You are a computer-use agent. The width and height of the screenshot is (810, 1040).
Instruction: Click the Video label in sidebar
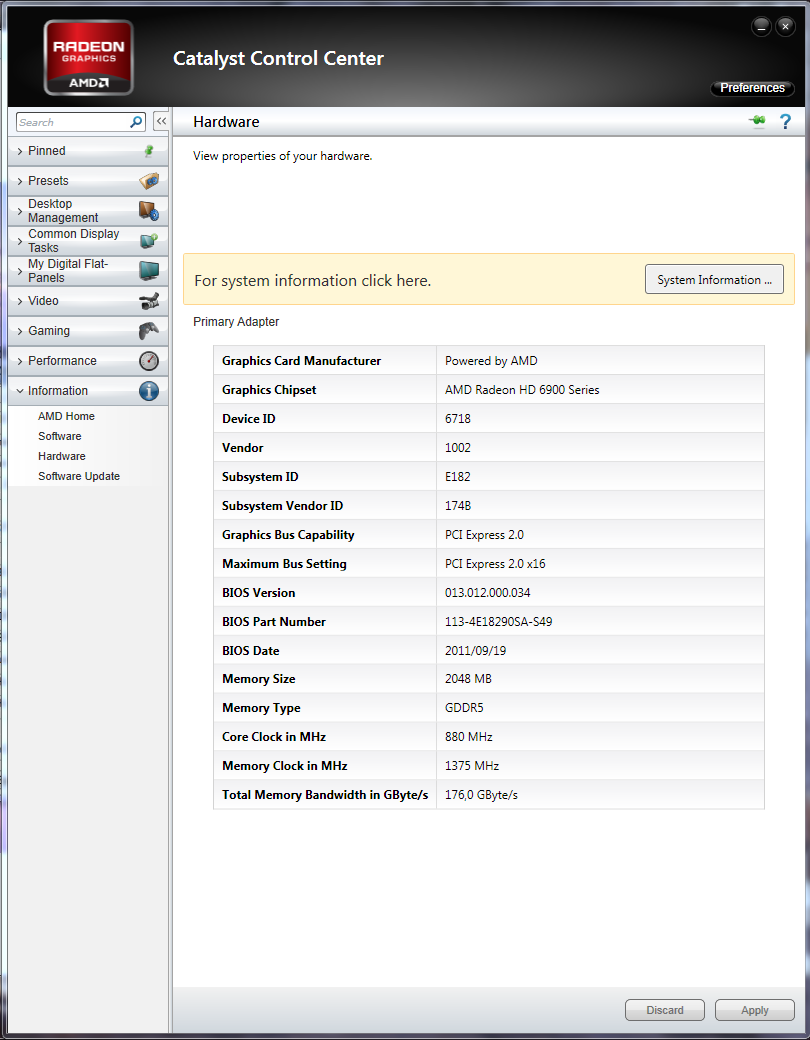pyautogui.click(x=43, y=300)
